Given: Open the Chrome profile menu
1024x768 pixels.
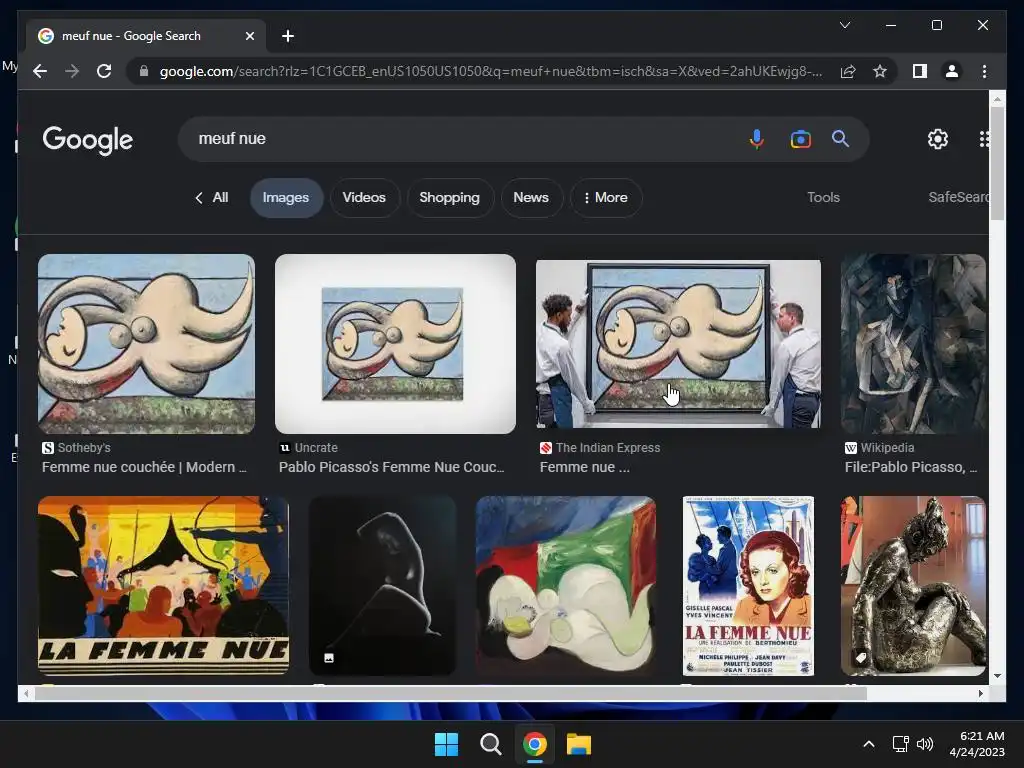Looking at the screenshot, I should point(952,71).
